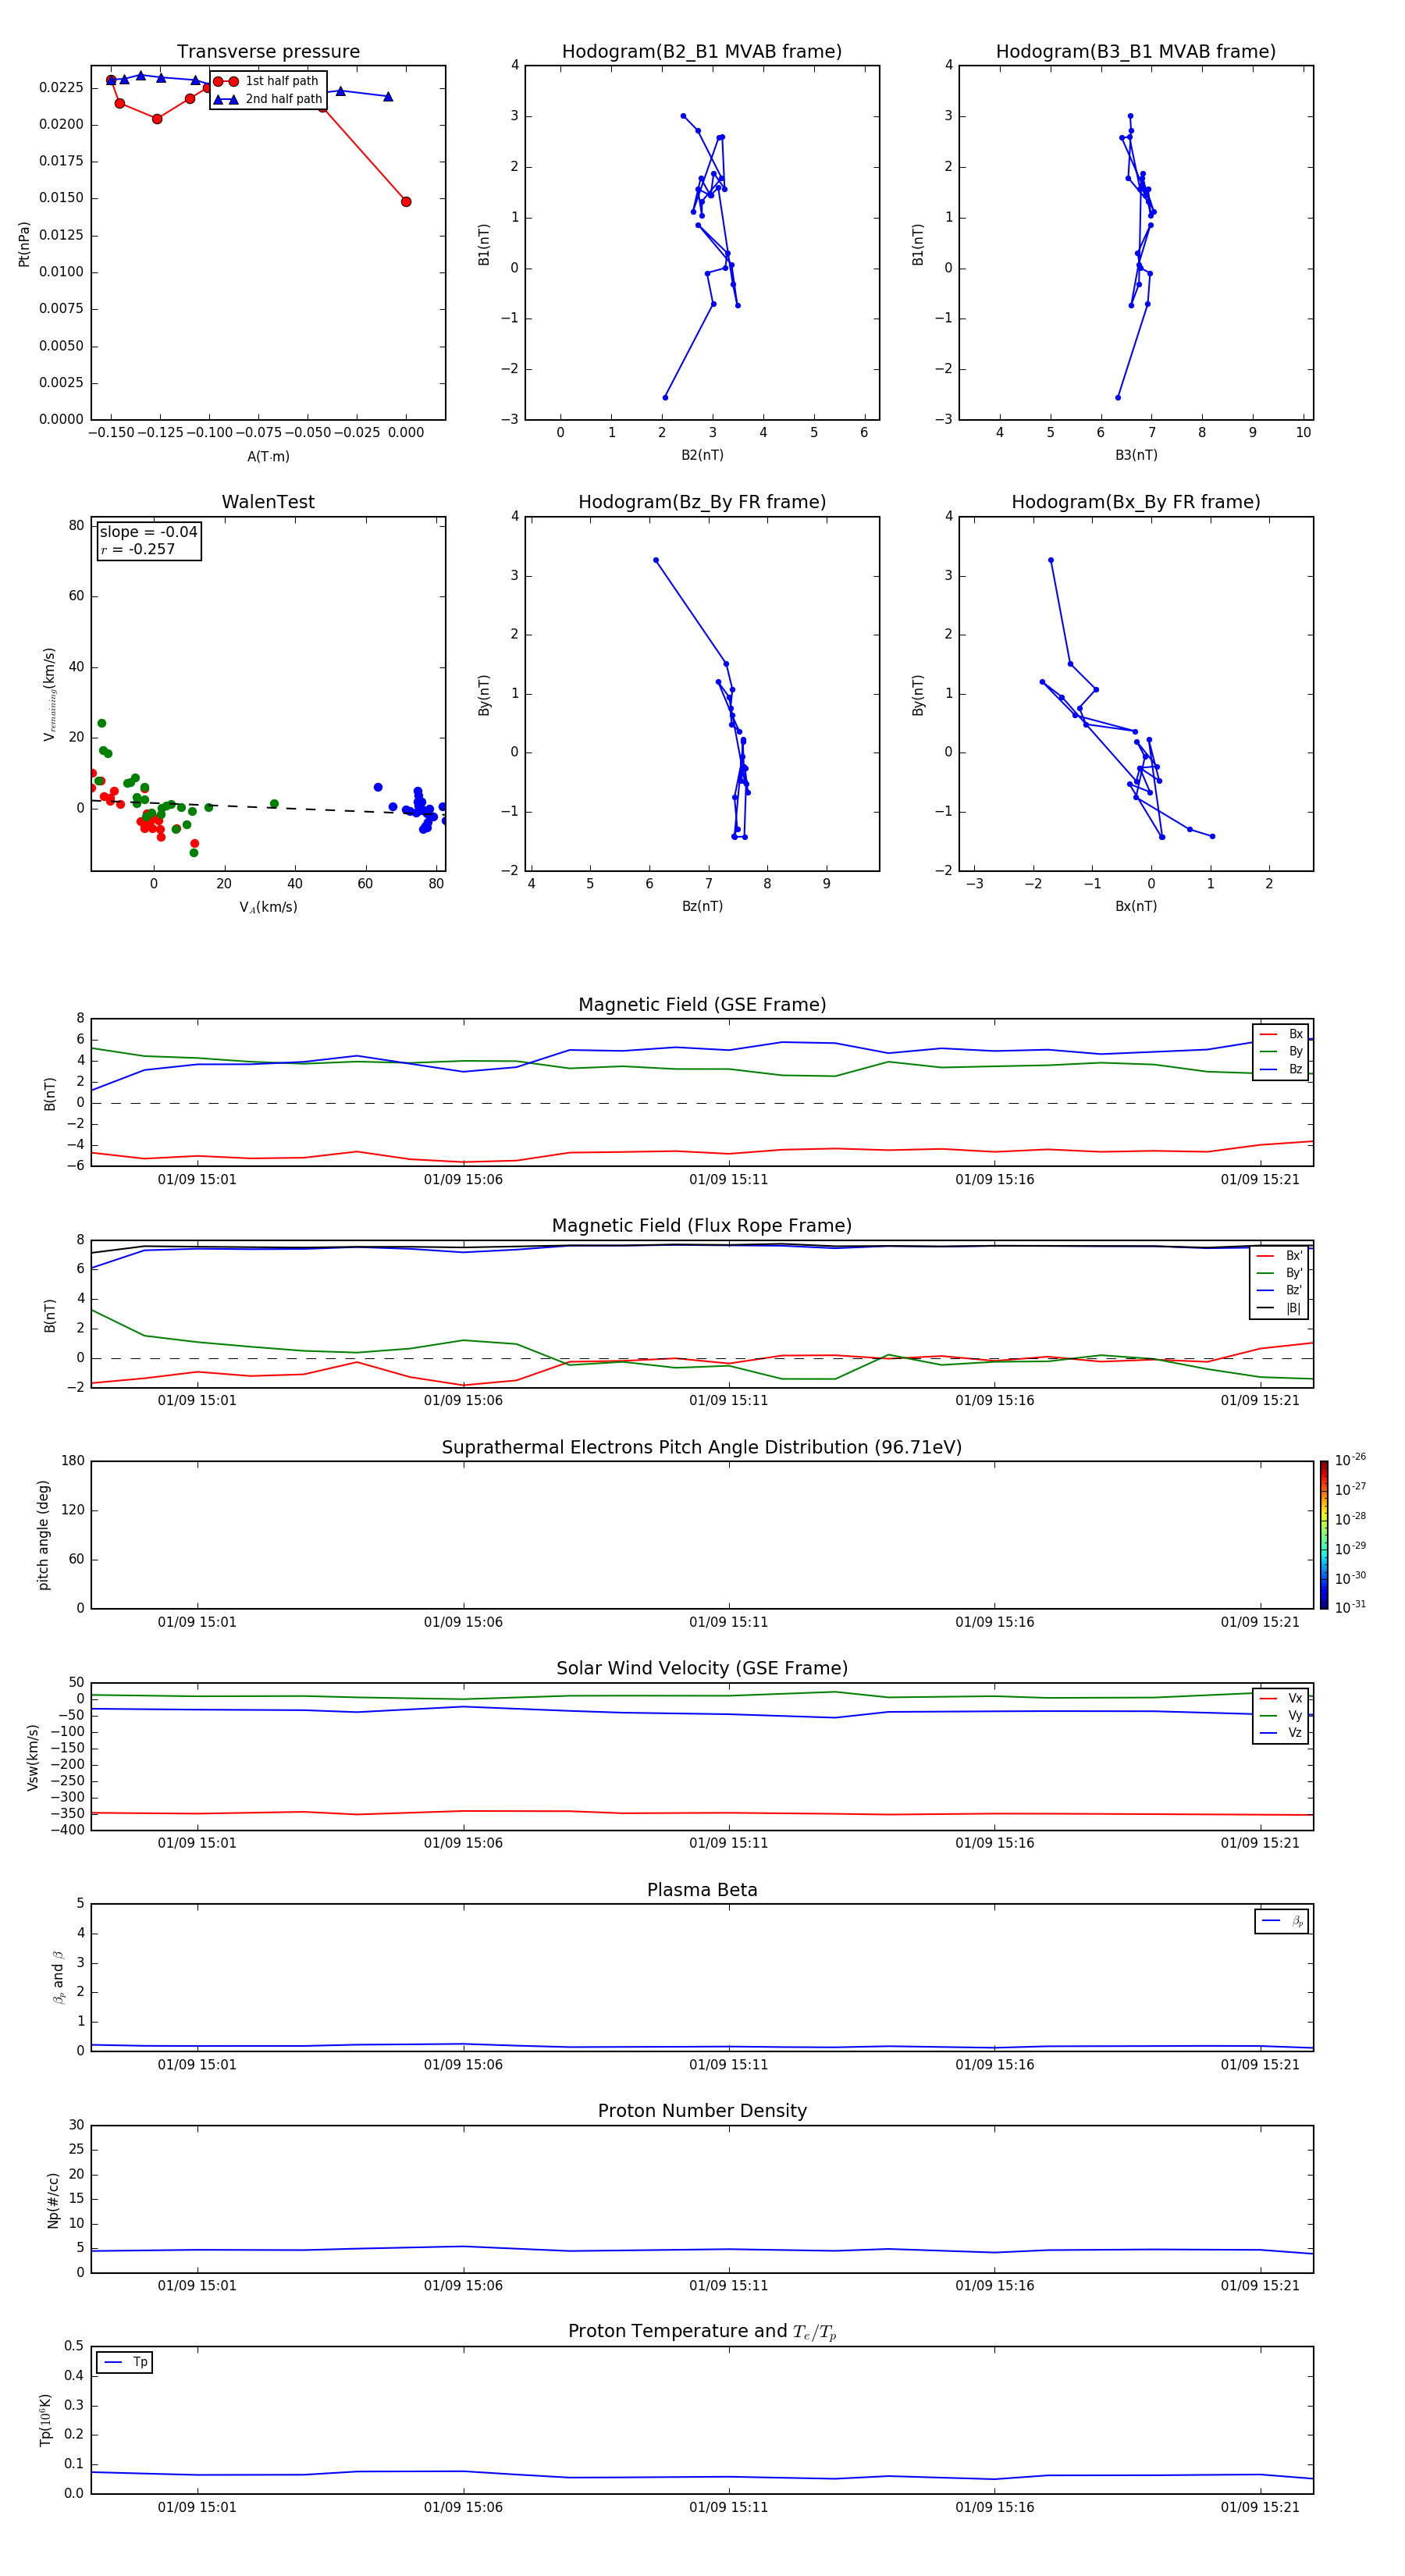This screenshot has height=2576, width=1405.
Task: Click the 'Transverse pressure' plot title
Action: [268, 52]
